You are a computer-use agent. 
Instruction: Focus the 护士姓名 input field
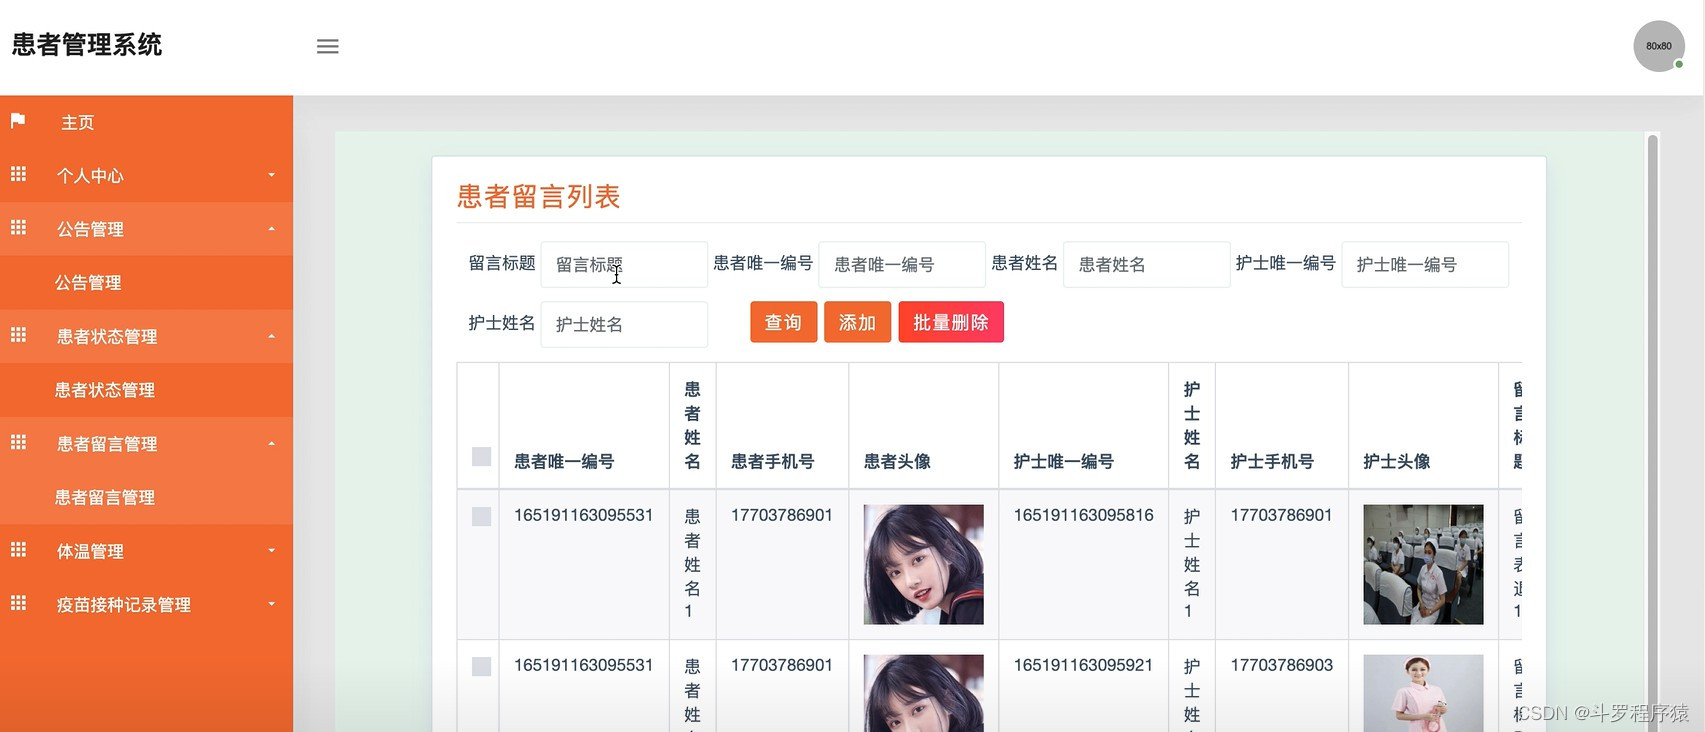click(x=624, y=324)
